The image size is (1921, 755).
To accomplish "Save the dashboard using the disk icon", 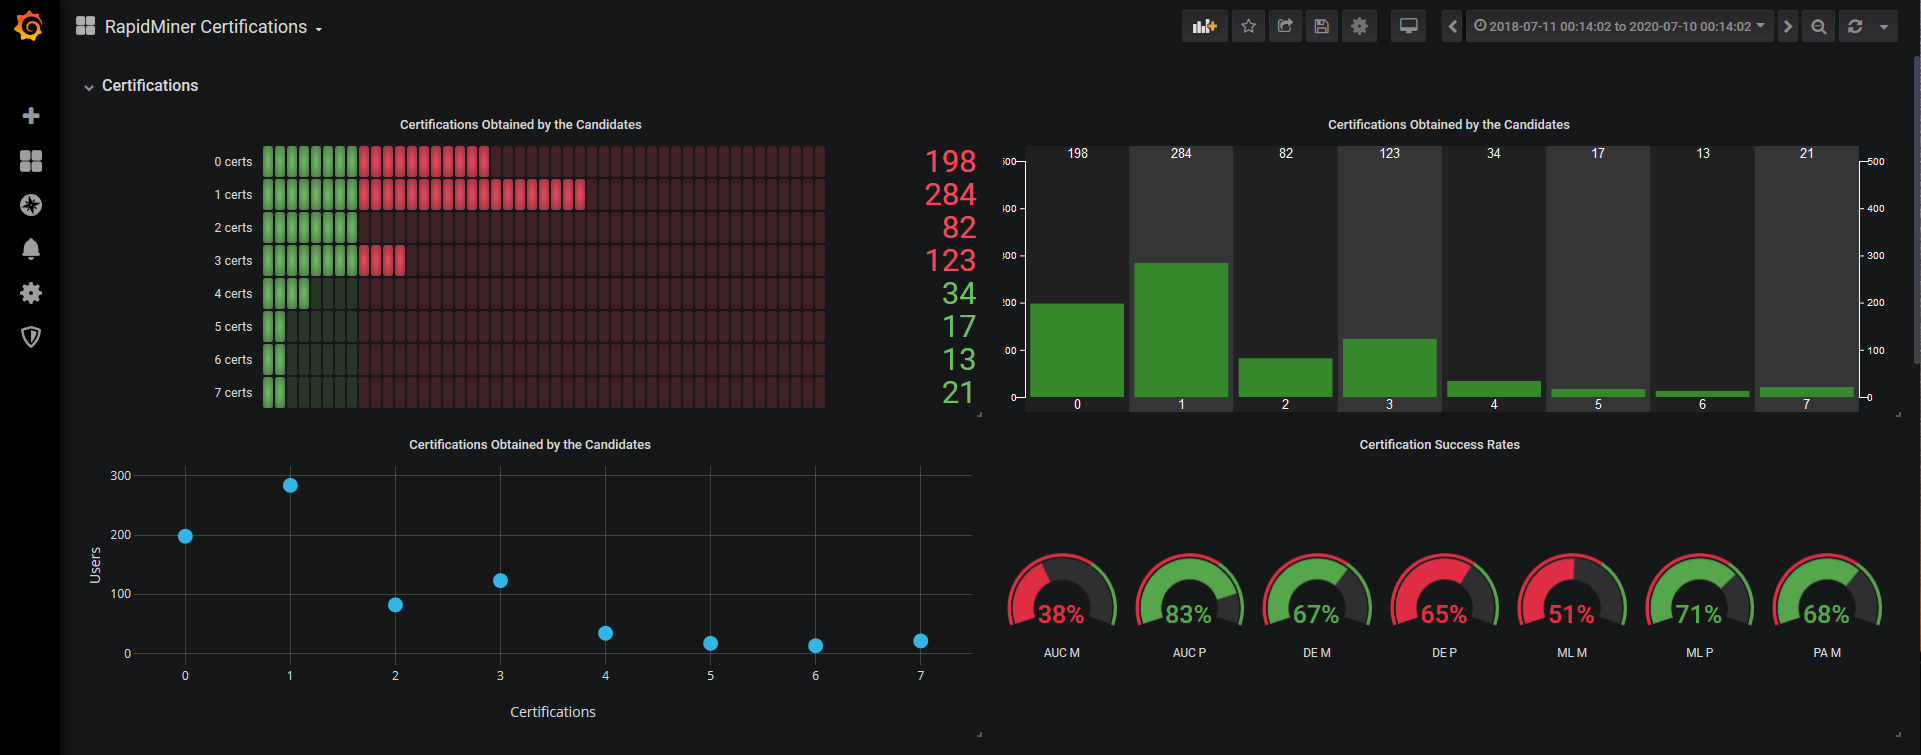I will (1321, 27).
